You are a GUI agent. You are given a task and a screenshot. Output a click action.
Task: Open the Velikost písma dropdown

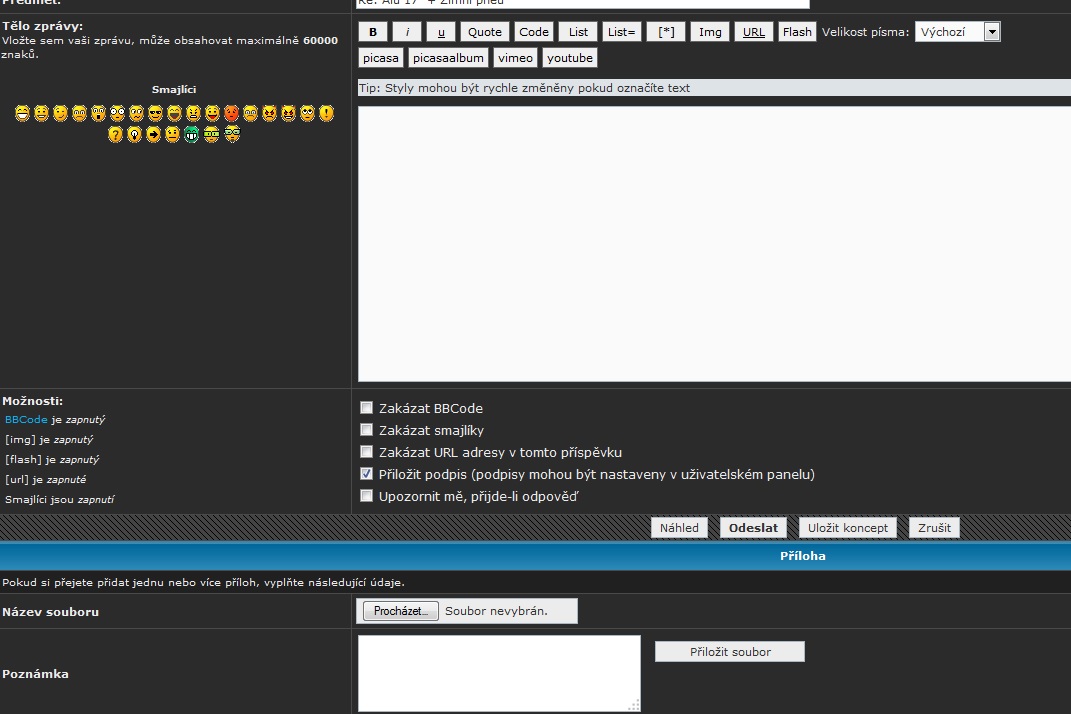click(x=957, y=32)
